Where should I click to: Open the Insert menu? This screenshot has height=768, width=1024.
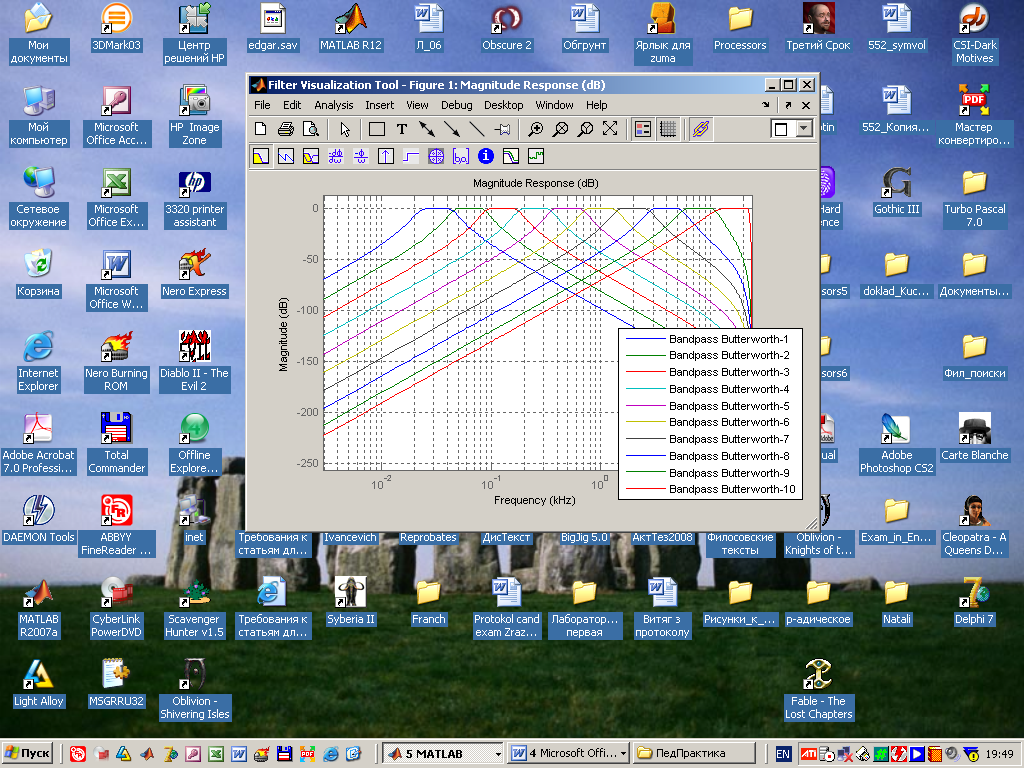click(x=379, y=105)
